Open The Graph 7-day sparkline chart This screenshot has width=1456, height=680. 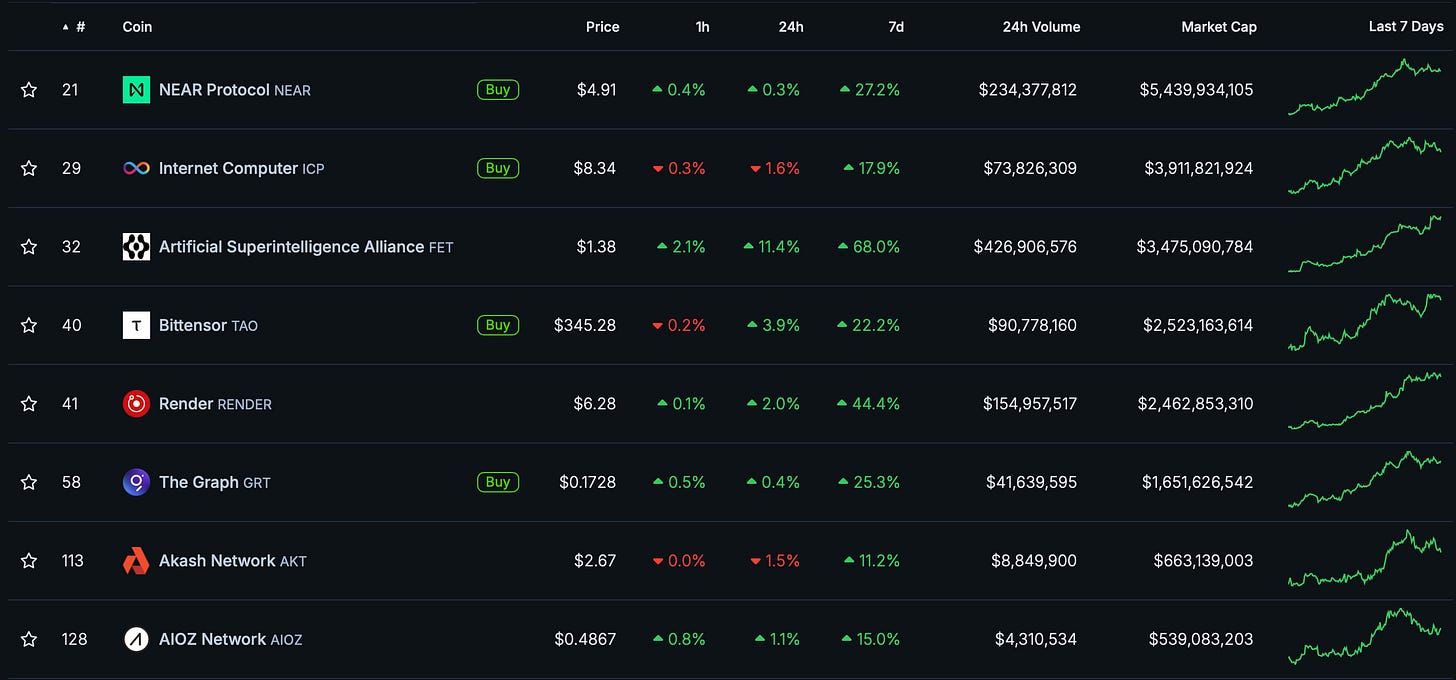coord(1365,479)
